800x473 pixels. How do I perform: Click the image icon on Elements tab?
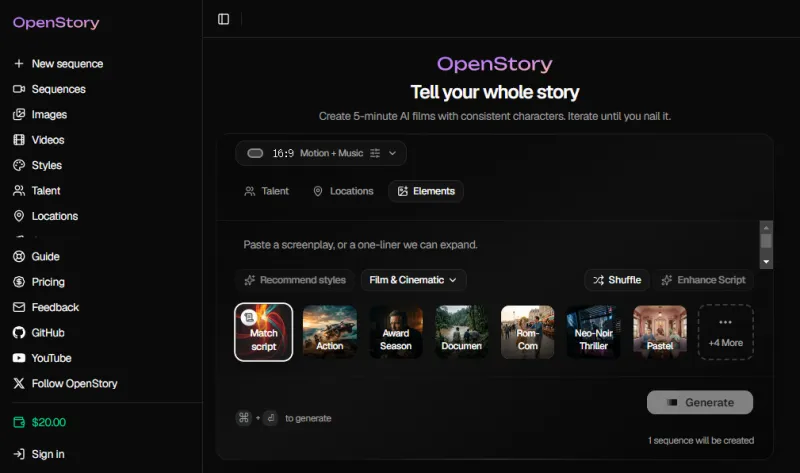click(403, 191)
